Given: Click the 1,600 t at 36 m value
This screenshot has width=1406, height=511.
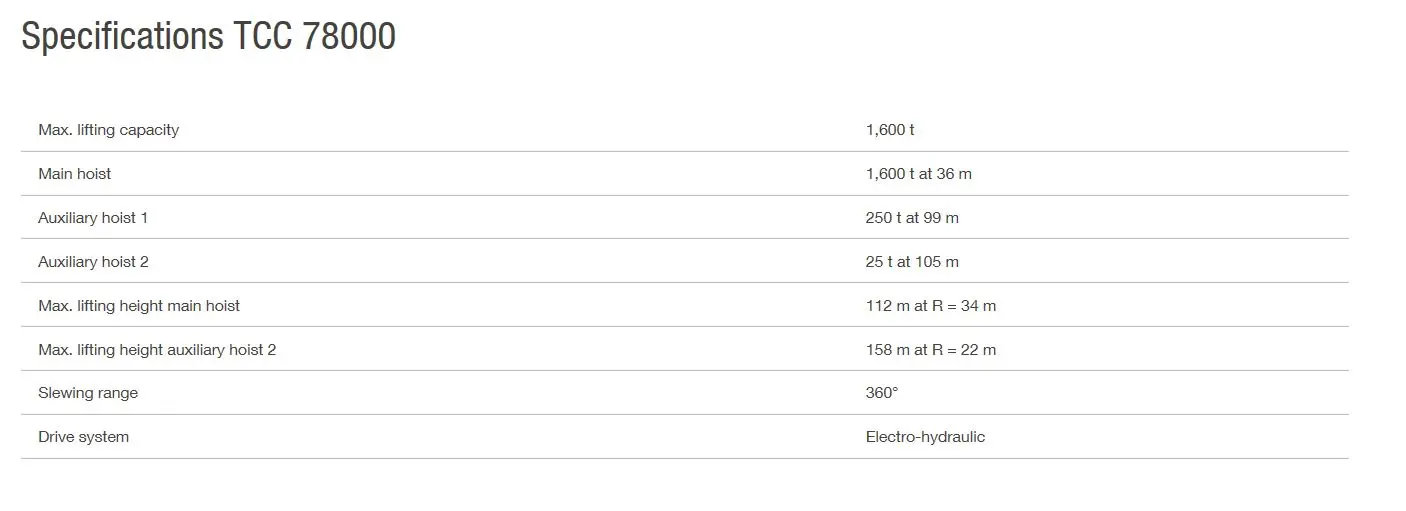Looking at the screenshot, I should tap(919, 174).
